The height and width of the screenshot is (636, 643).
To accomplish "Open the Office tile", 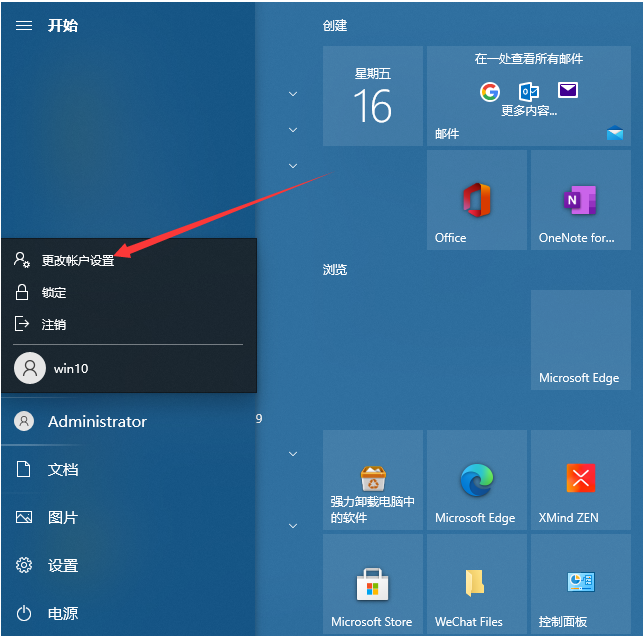I will click(476, 200).
